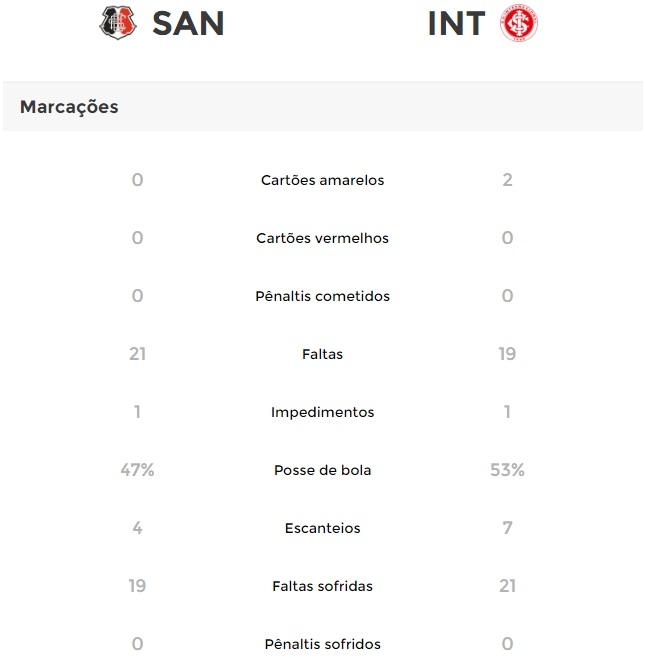The height and width of the screenshot is (658, 645).
Task: Select SAN's 21 fouls value
Action: coord(137,354)
